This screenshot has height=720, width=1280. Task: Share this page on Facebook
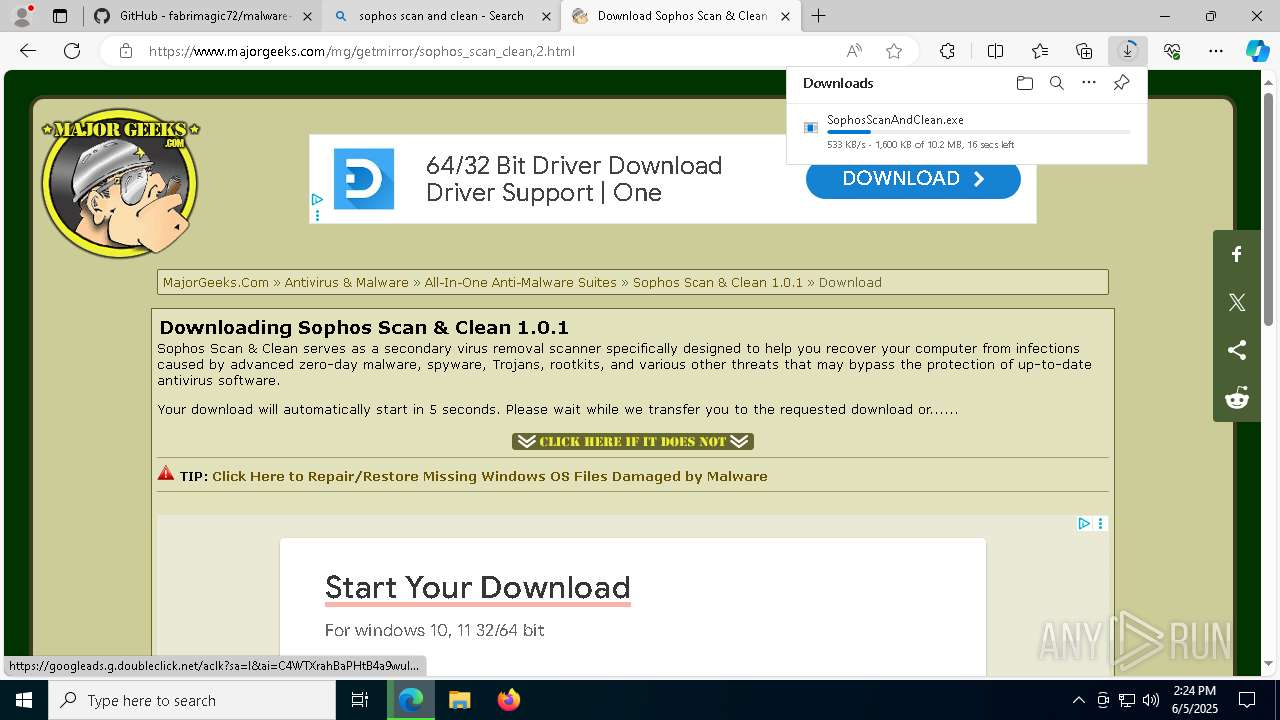tap(1237, 254)
